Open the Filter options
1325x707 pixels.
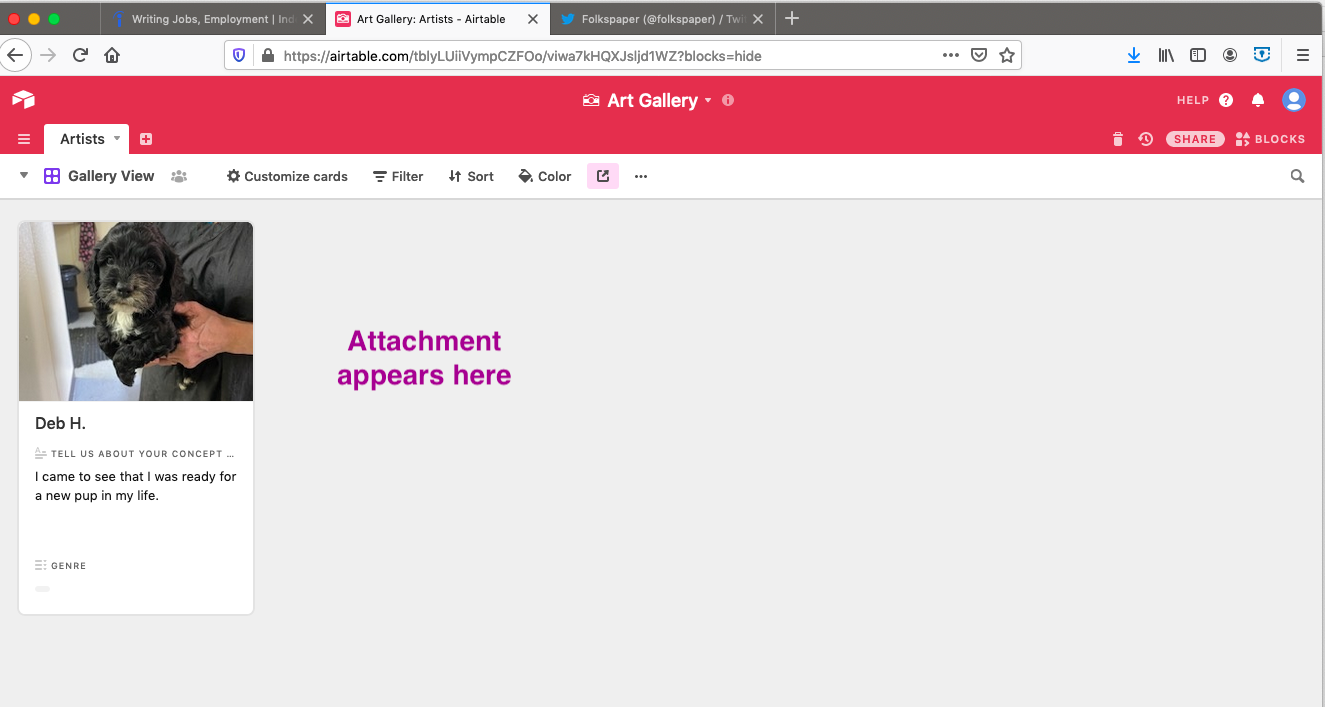coord(398,176)
